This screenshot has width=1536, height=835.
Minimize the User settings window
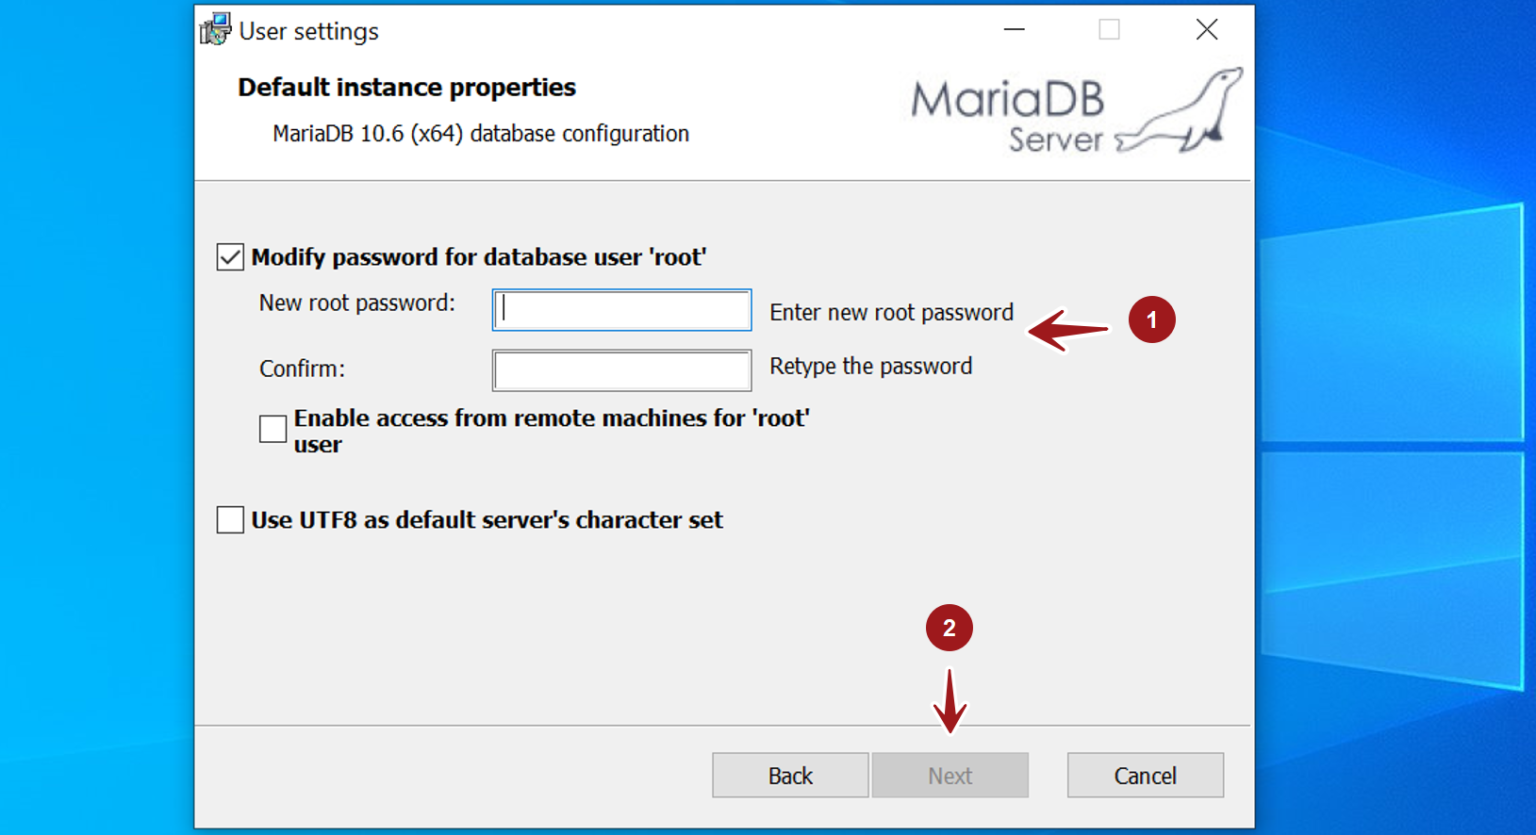click(x=1013, y=30)
